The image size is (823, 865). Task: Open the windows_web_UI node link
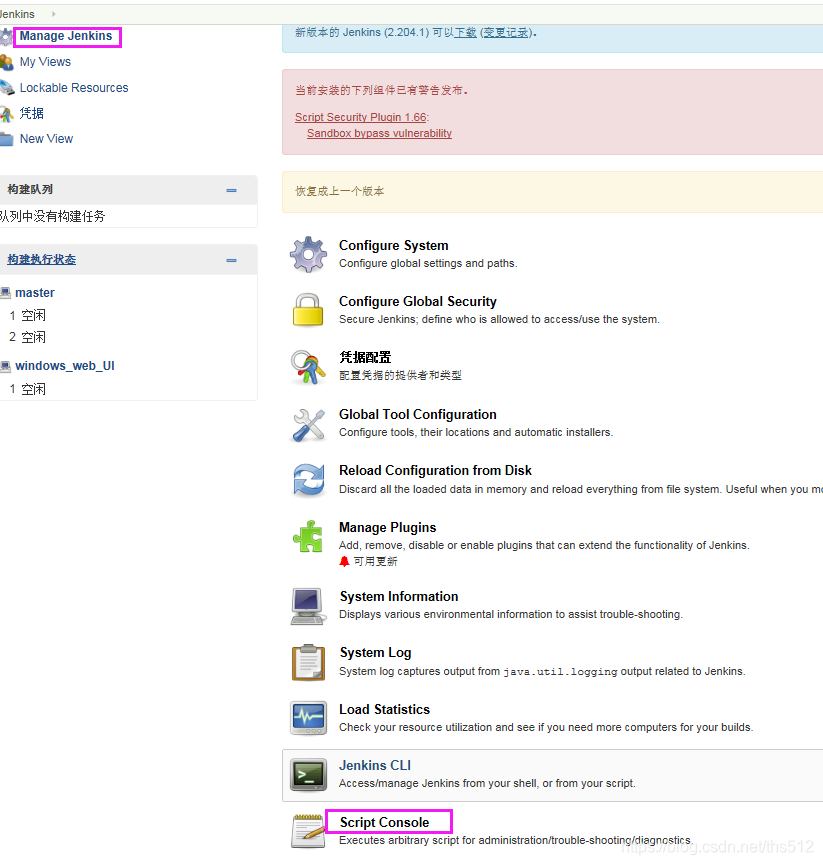65,366
